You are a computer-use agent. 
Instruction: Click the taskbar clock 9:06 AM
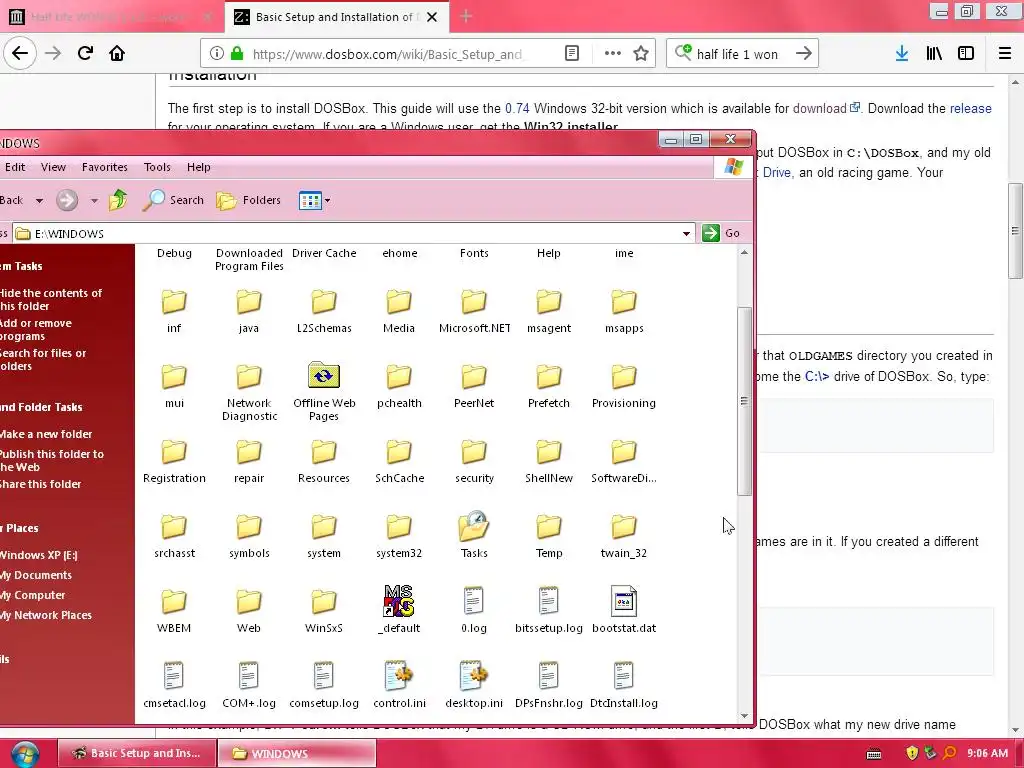987,753
